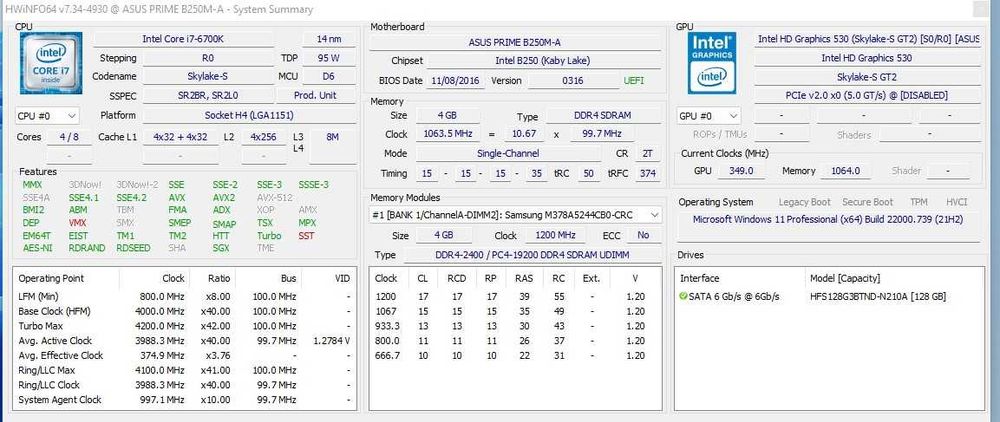Select the DDR4-2400 / PC4-19200 type field

(x=531, y=255)
